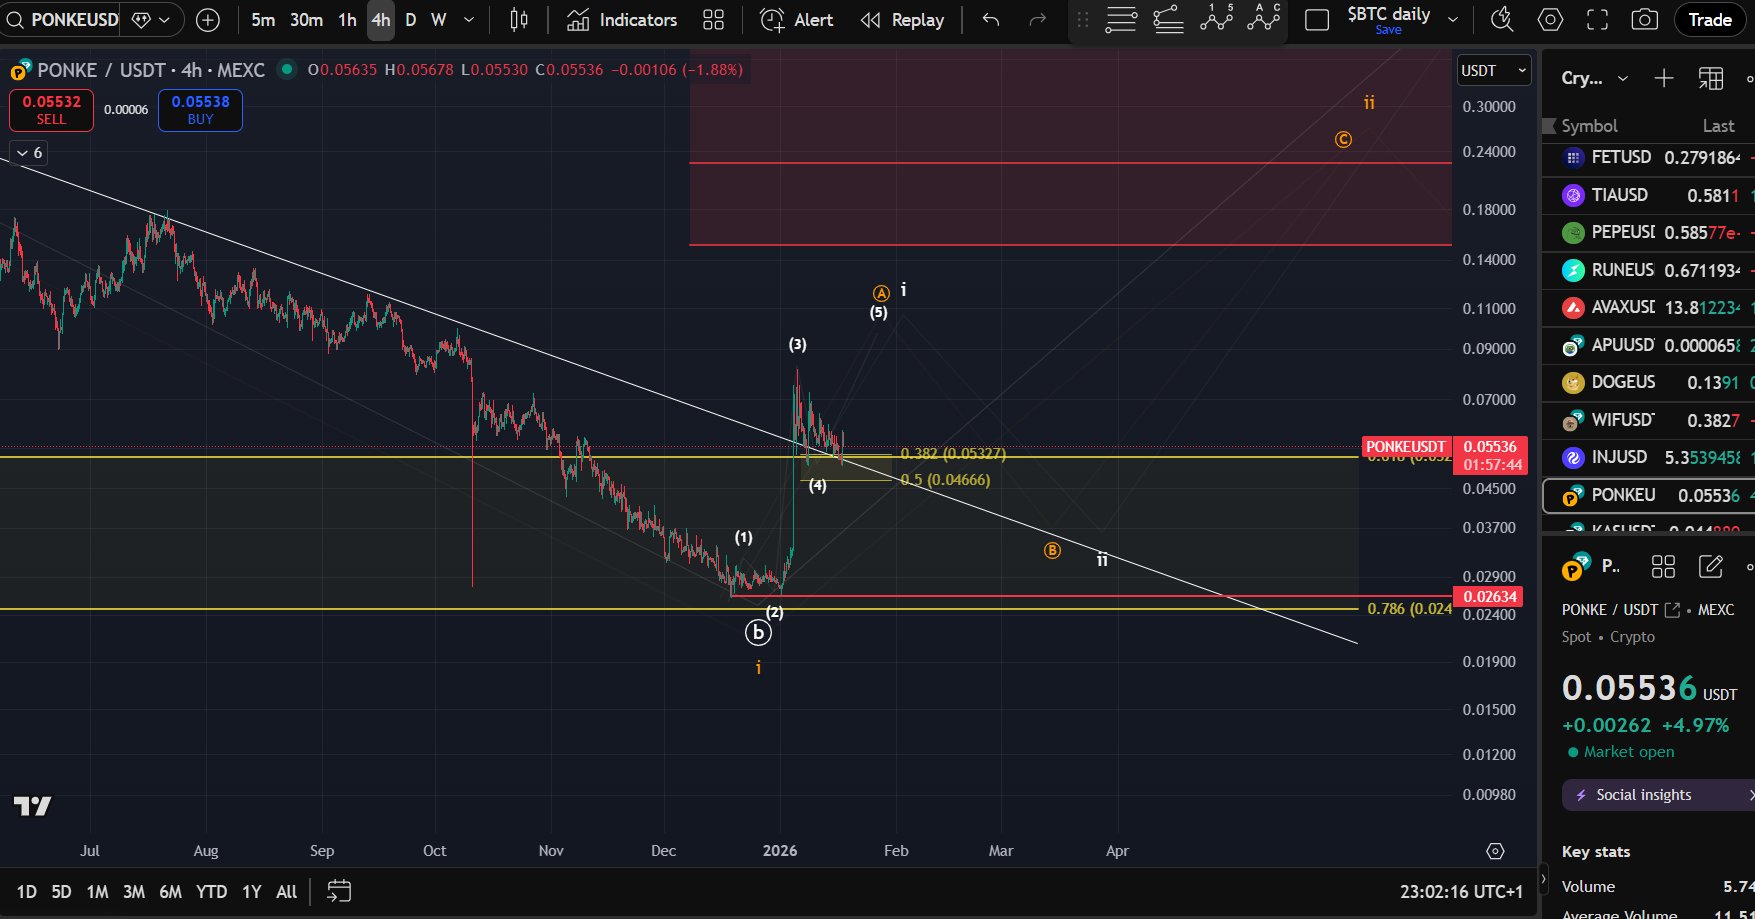
Task: Select AVAXUSD in the watchlist
Action: point(1648,307)
